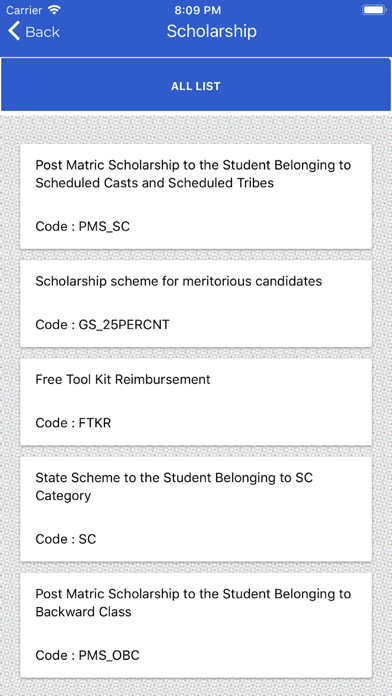Click the battery indicator icon
This screenshot has width=392, height=696.
[374, 10]
